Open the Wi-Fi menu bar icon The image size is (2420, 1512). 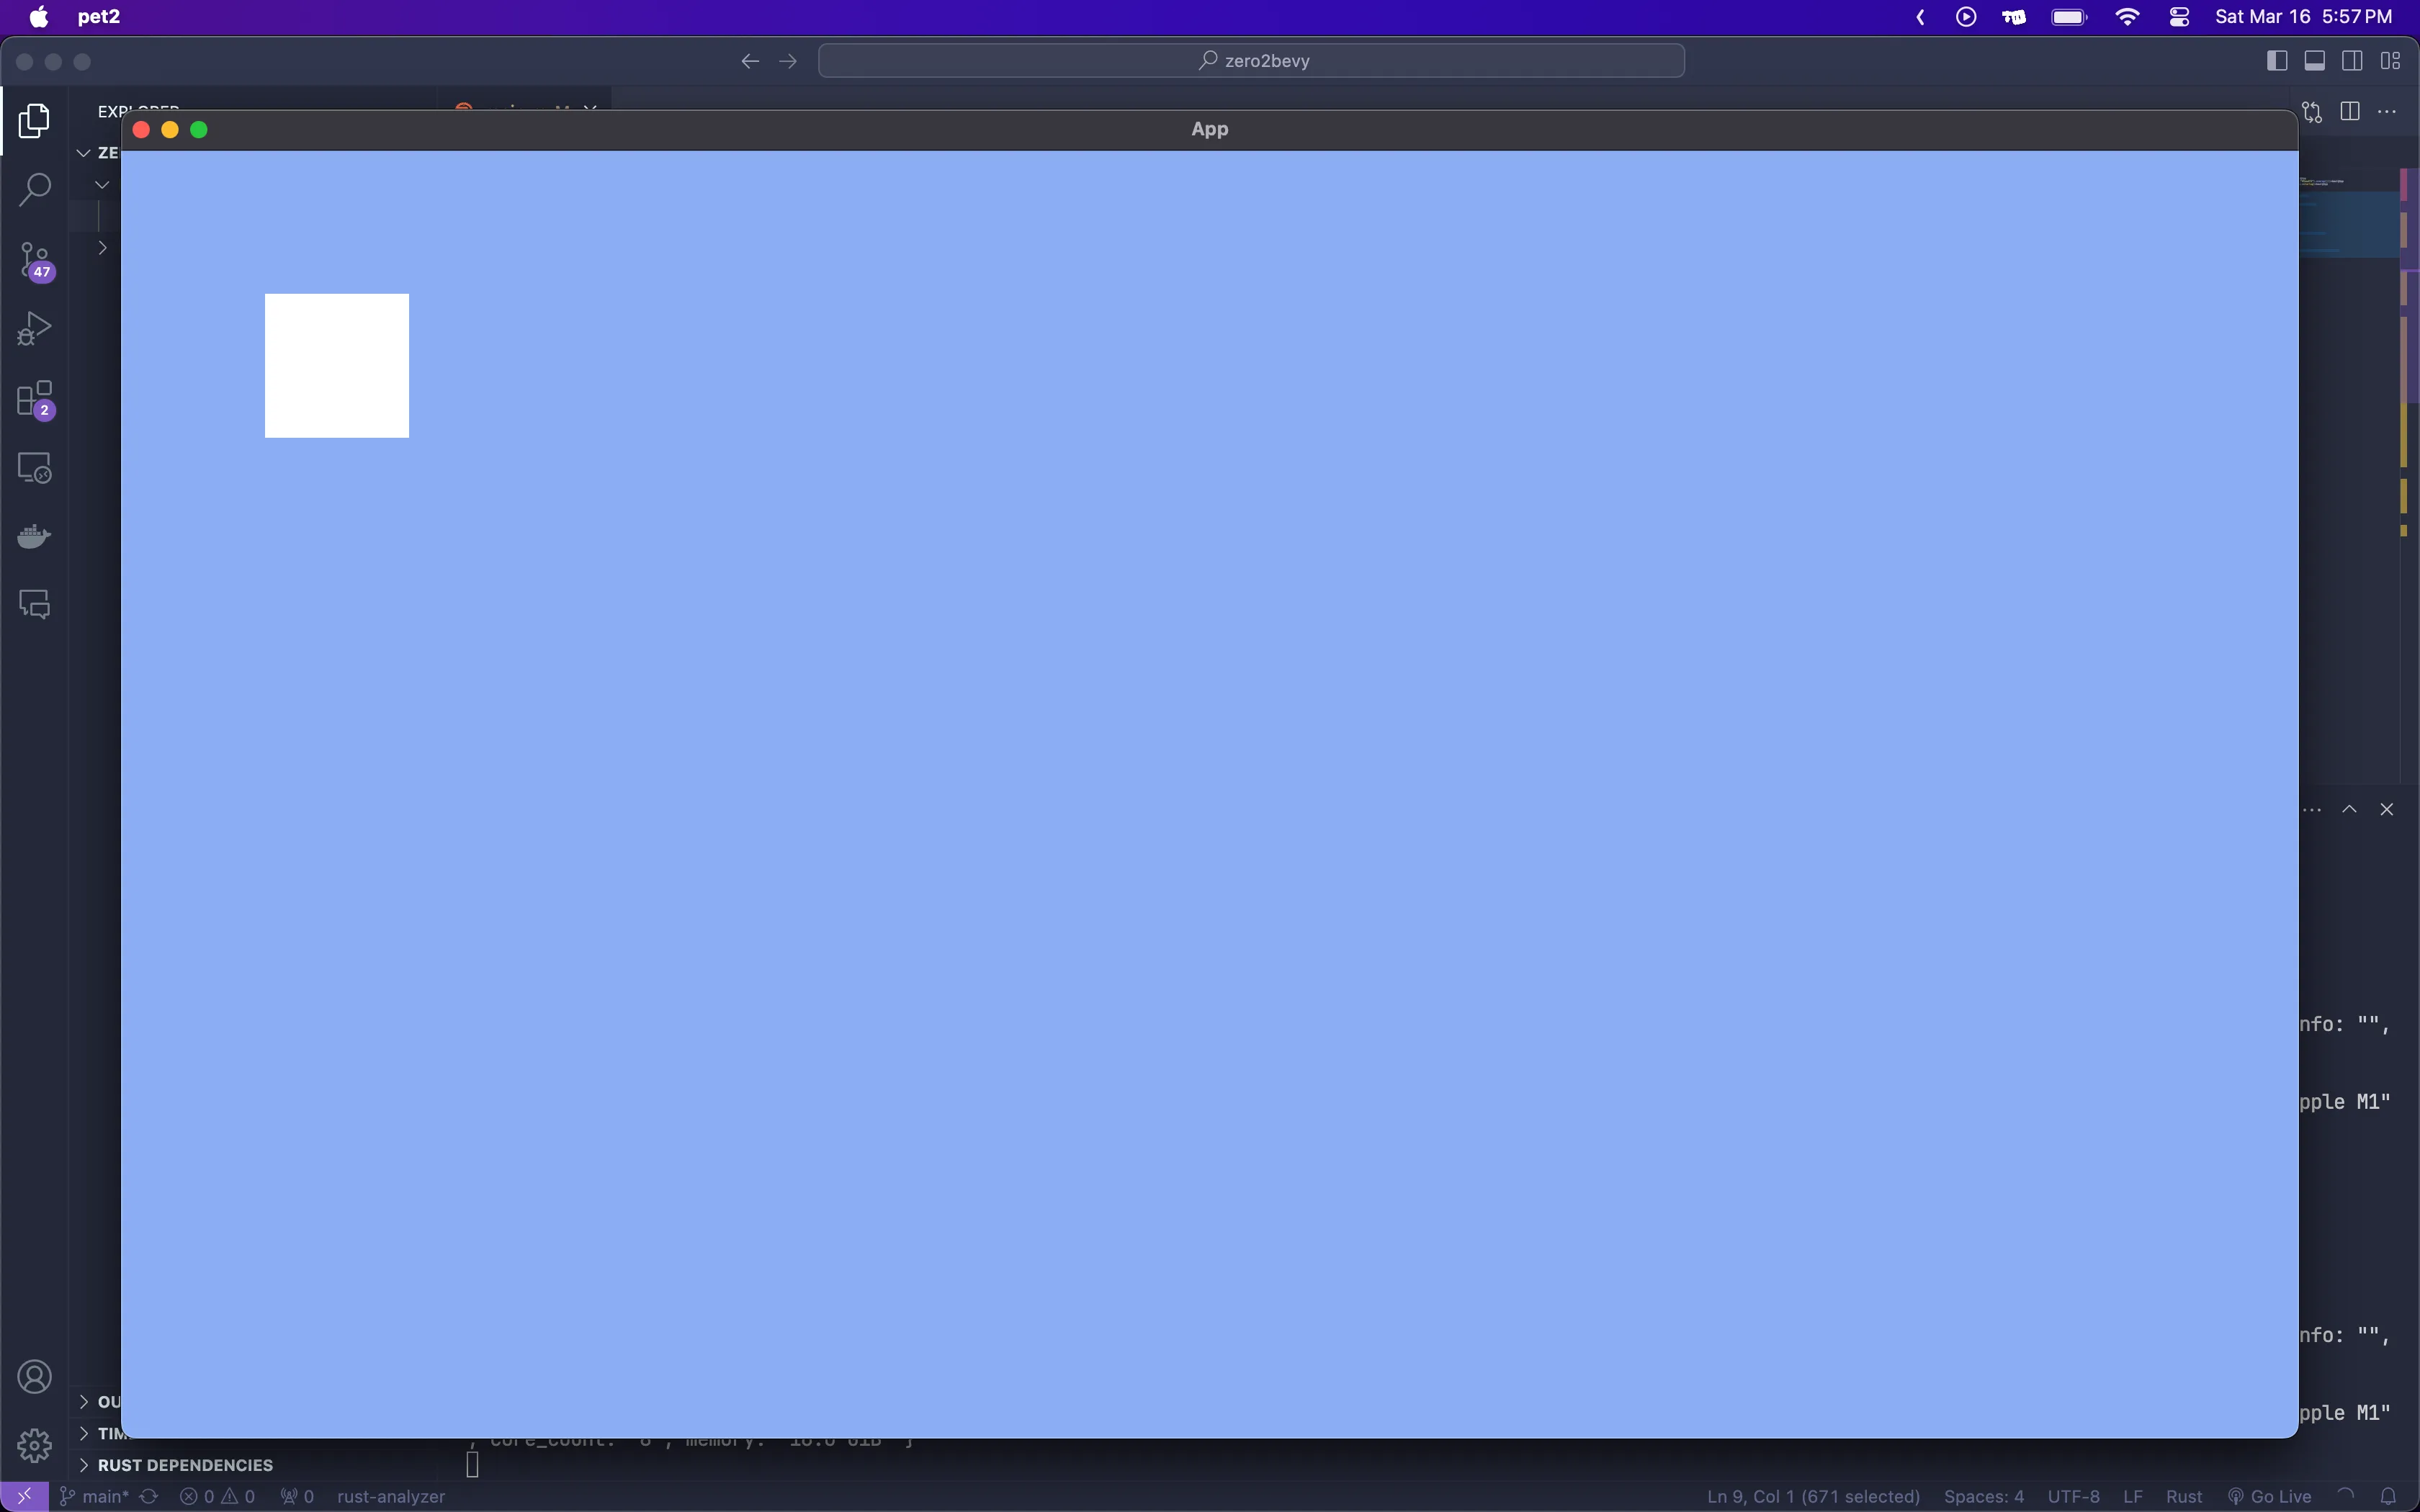click(x=2127, y=17)
